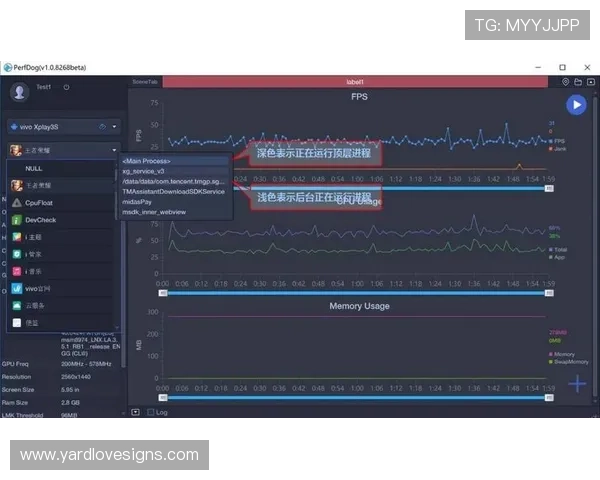
Task: Click the user avatar profile picture
Action: point(19,91)
